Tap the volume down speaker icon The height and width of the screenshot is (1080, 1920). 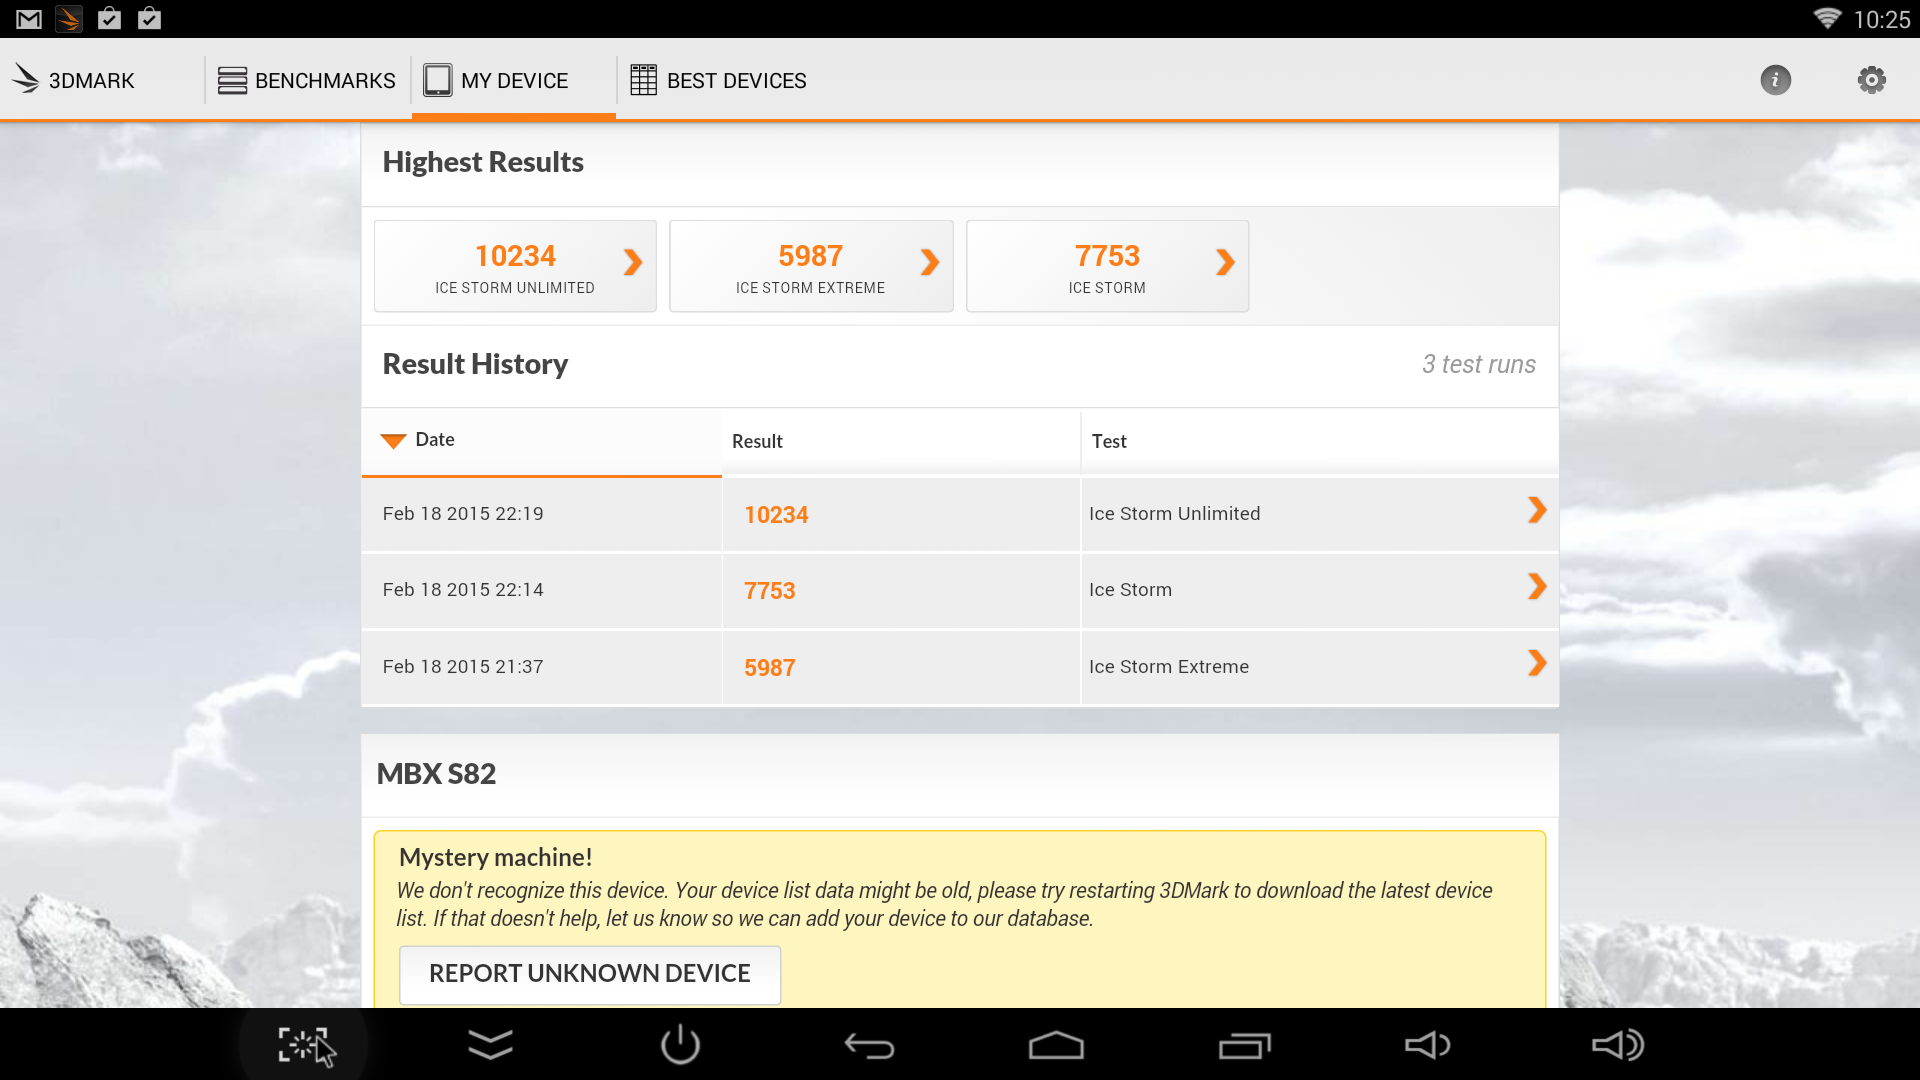point(1428,1045)
